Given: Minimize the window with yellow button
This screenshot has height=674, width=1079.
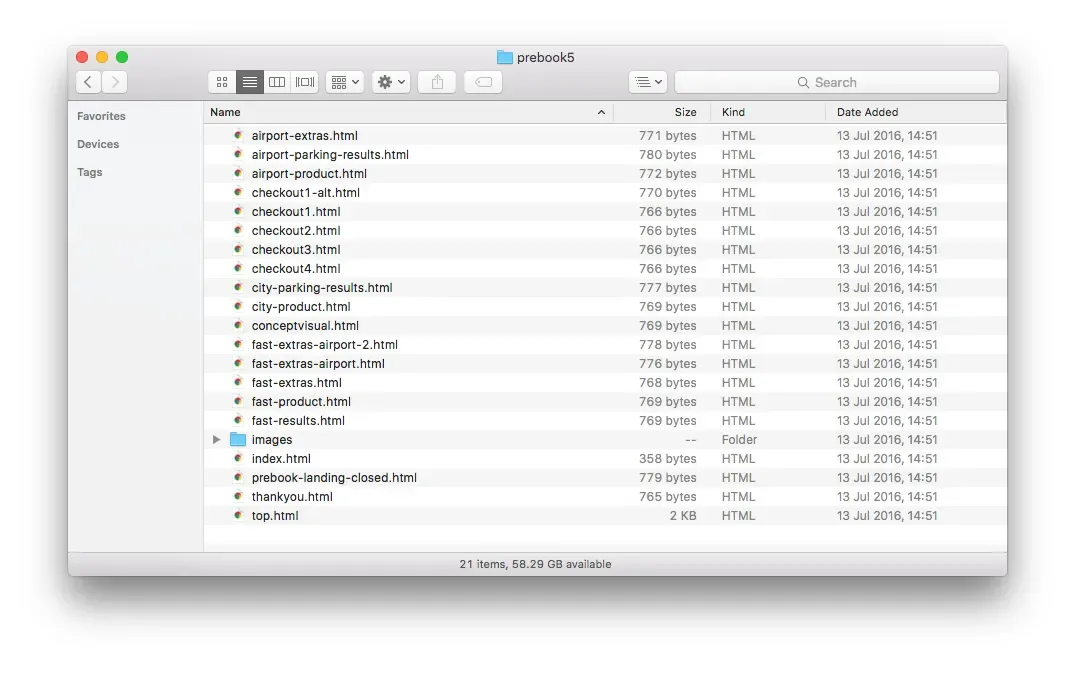Looking at the screenshot, I should (102, 57).
